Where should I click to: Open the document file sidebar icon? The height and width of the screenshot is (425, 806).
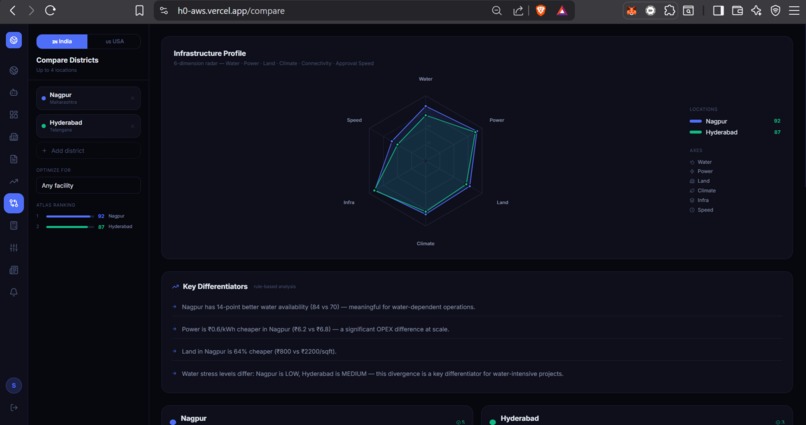(x=14, y=159)
